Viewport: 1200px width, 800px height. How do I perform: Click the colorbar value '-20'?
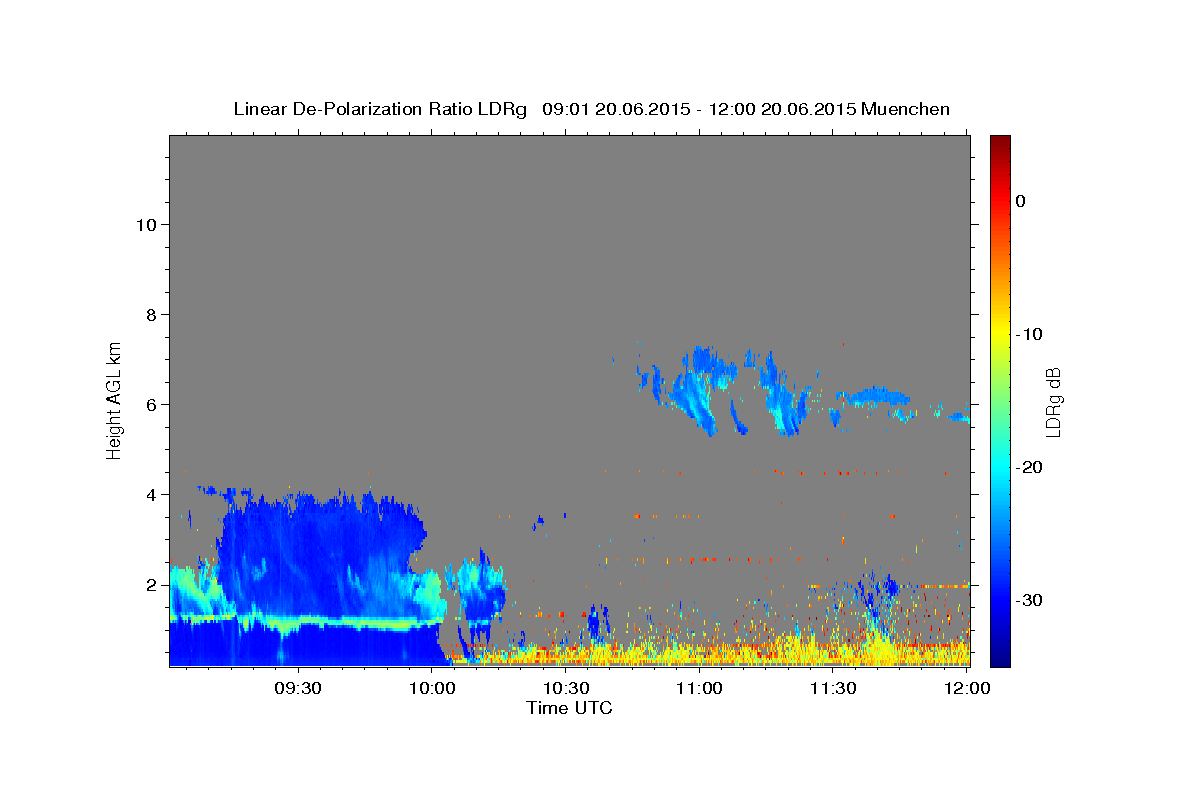(1031, 467)
